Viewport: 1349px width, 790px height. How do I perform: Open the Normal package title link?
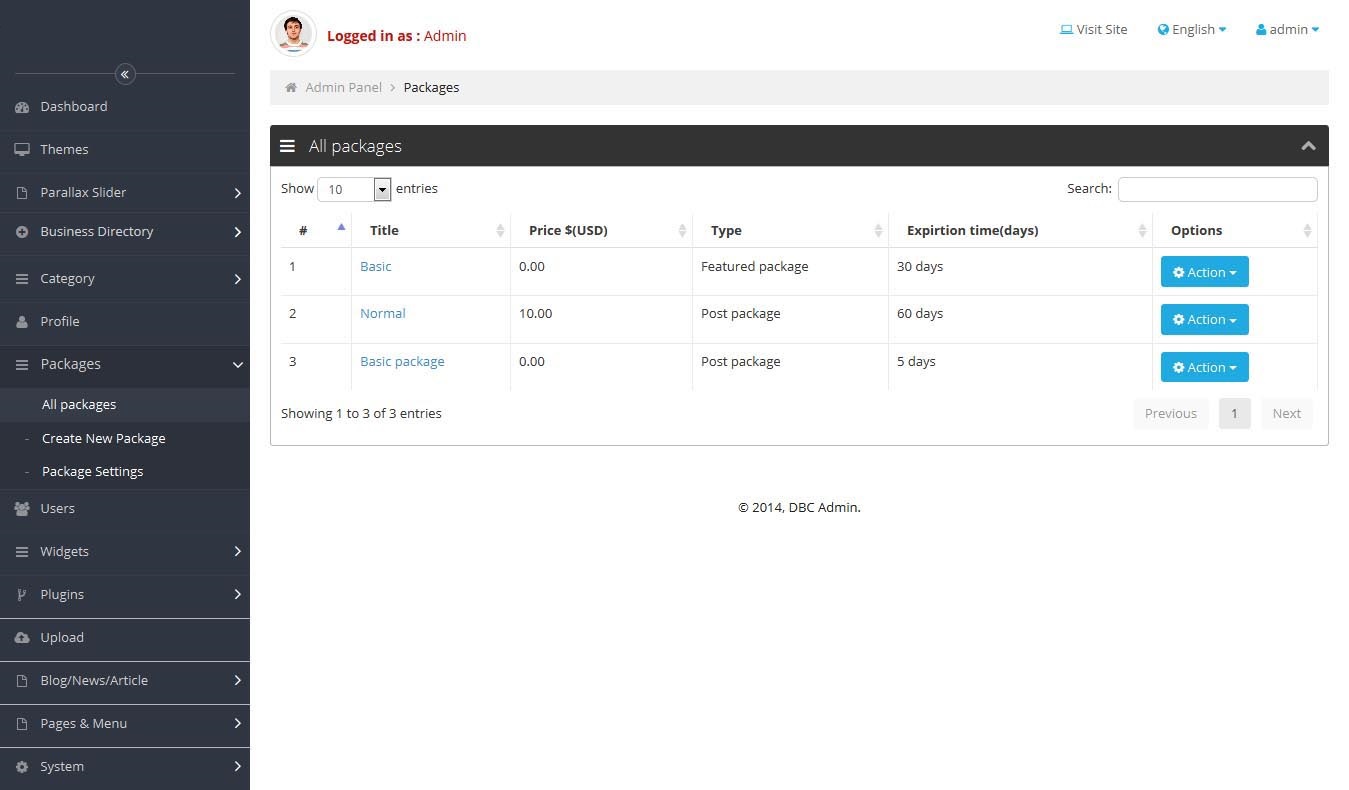pyautogui.click(x=383, y=314)
